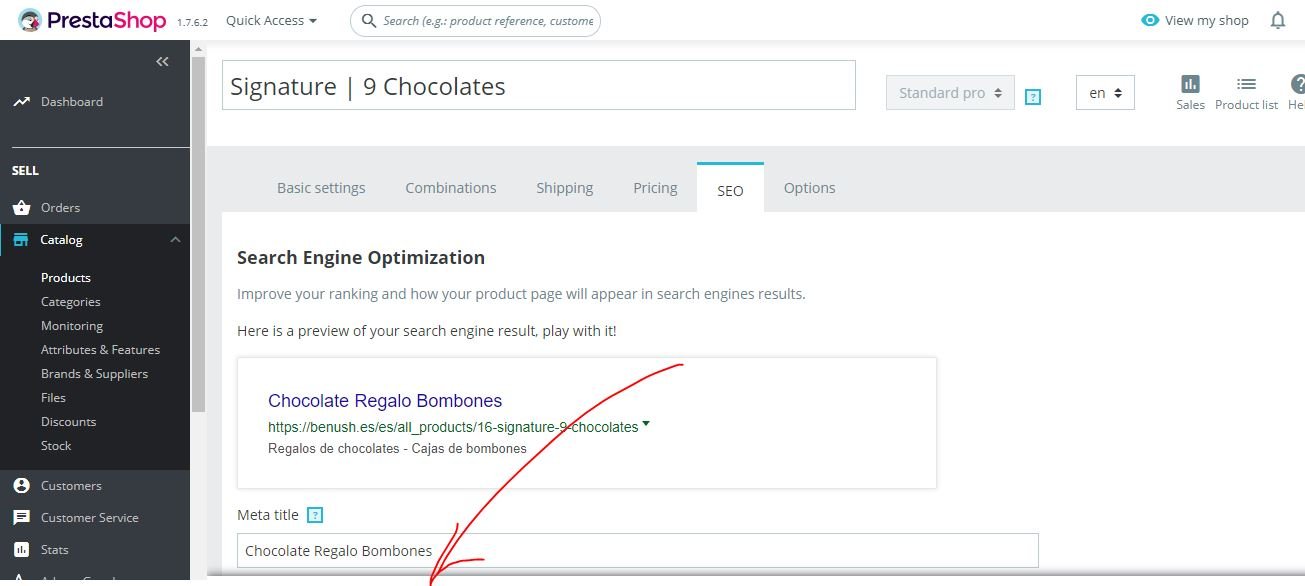The image size is (1305, 586).
Task: Open Brands & Suppliers in the sidebar
Action: 94,374
